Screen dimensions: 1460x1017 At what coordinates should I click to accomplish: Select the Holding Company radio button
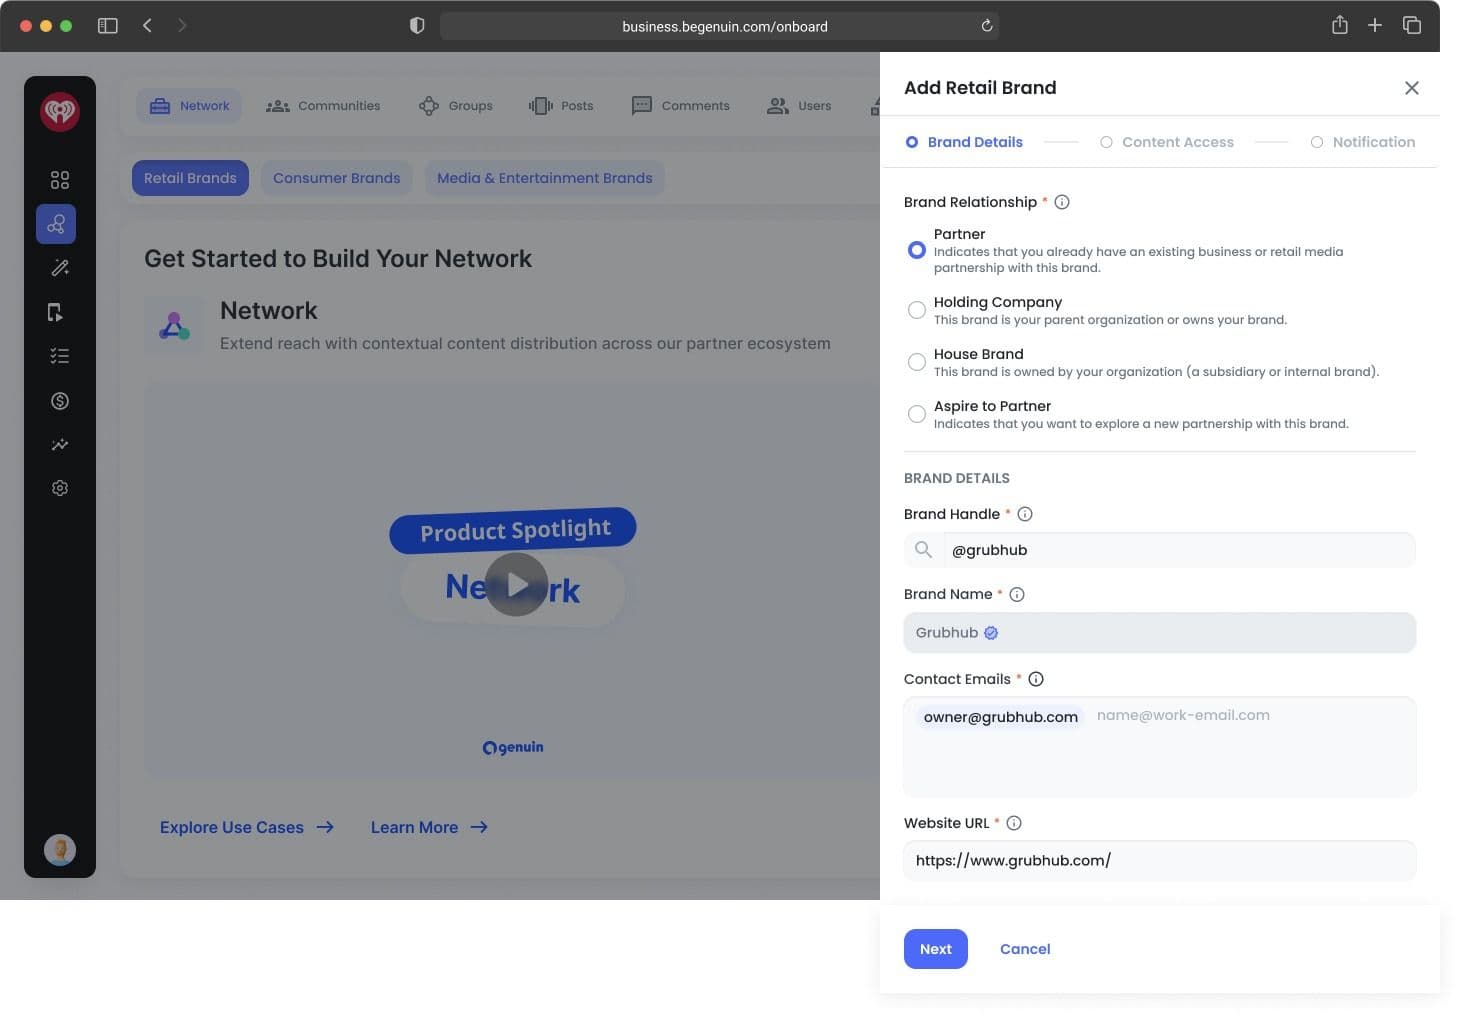(916, 310)
